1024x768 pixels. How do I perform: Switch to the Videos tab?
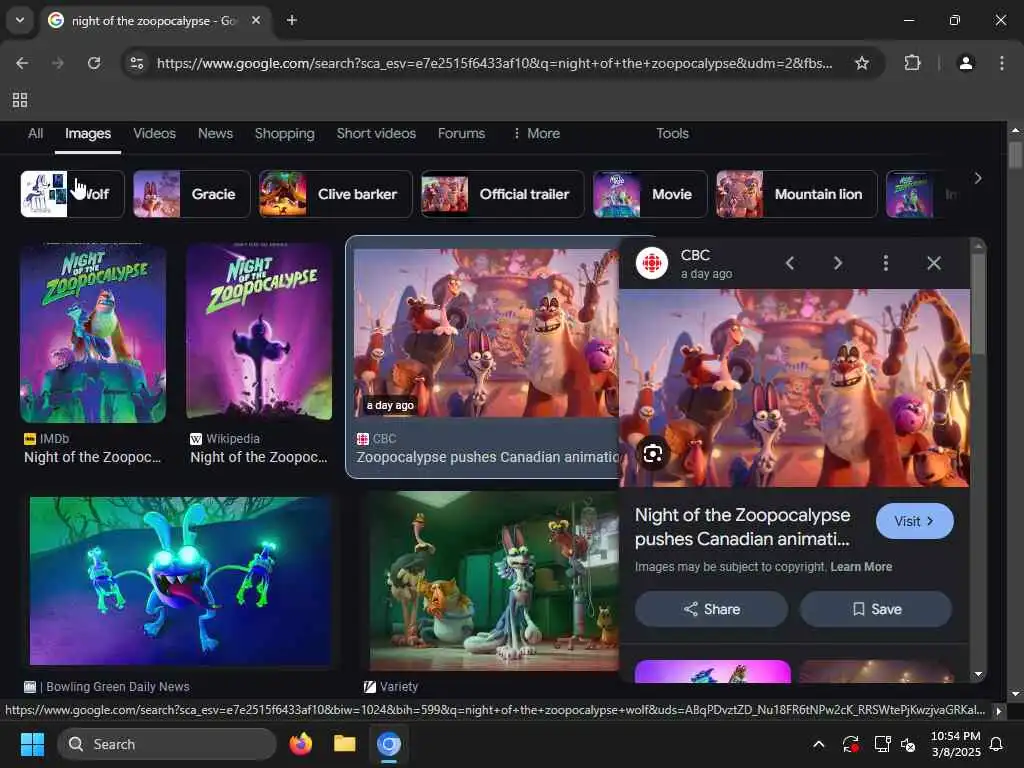click(x=155, y=133)
